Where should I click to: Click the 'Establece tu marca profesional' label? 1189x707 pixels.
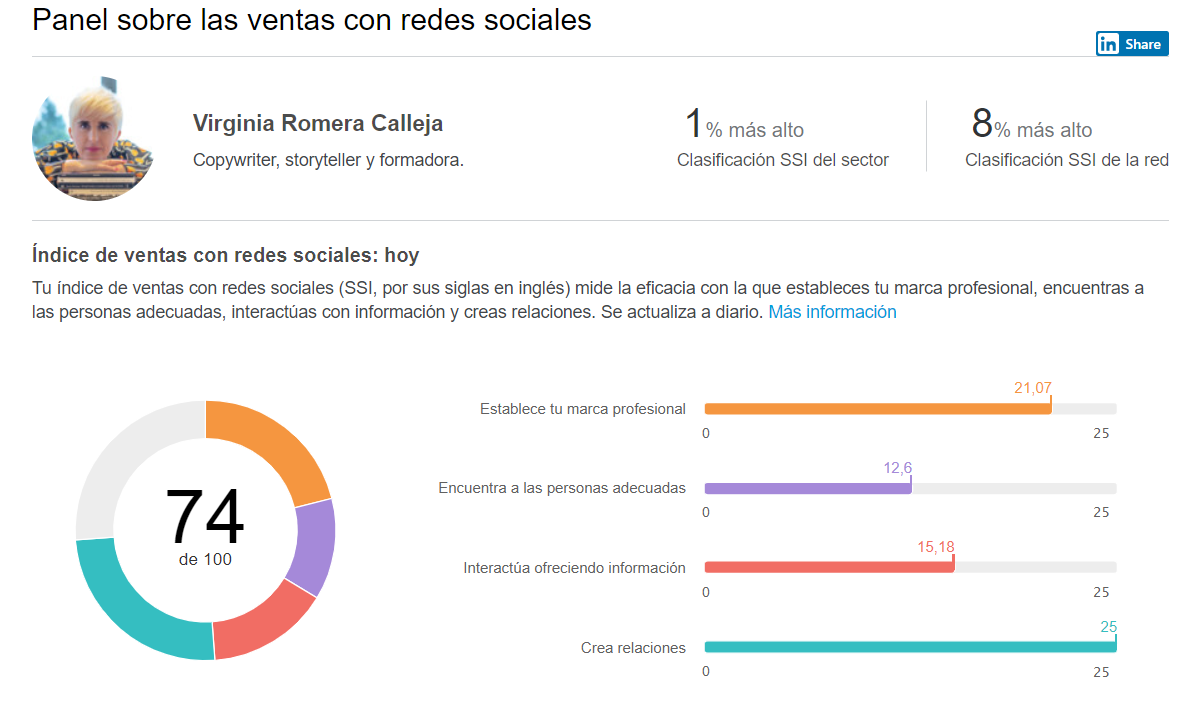click(x=582, y=409)
